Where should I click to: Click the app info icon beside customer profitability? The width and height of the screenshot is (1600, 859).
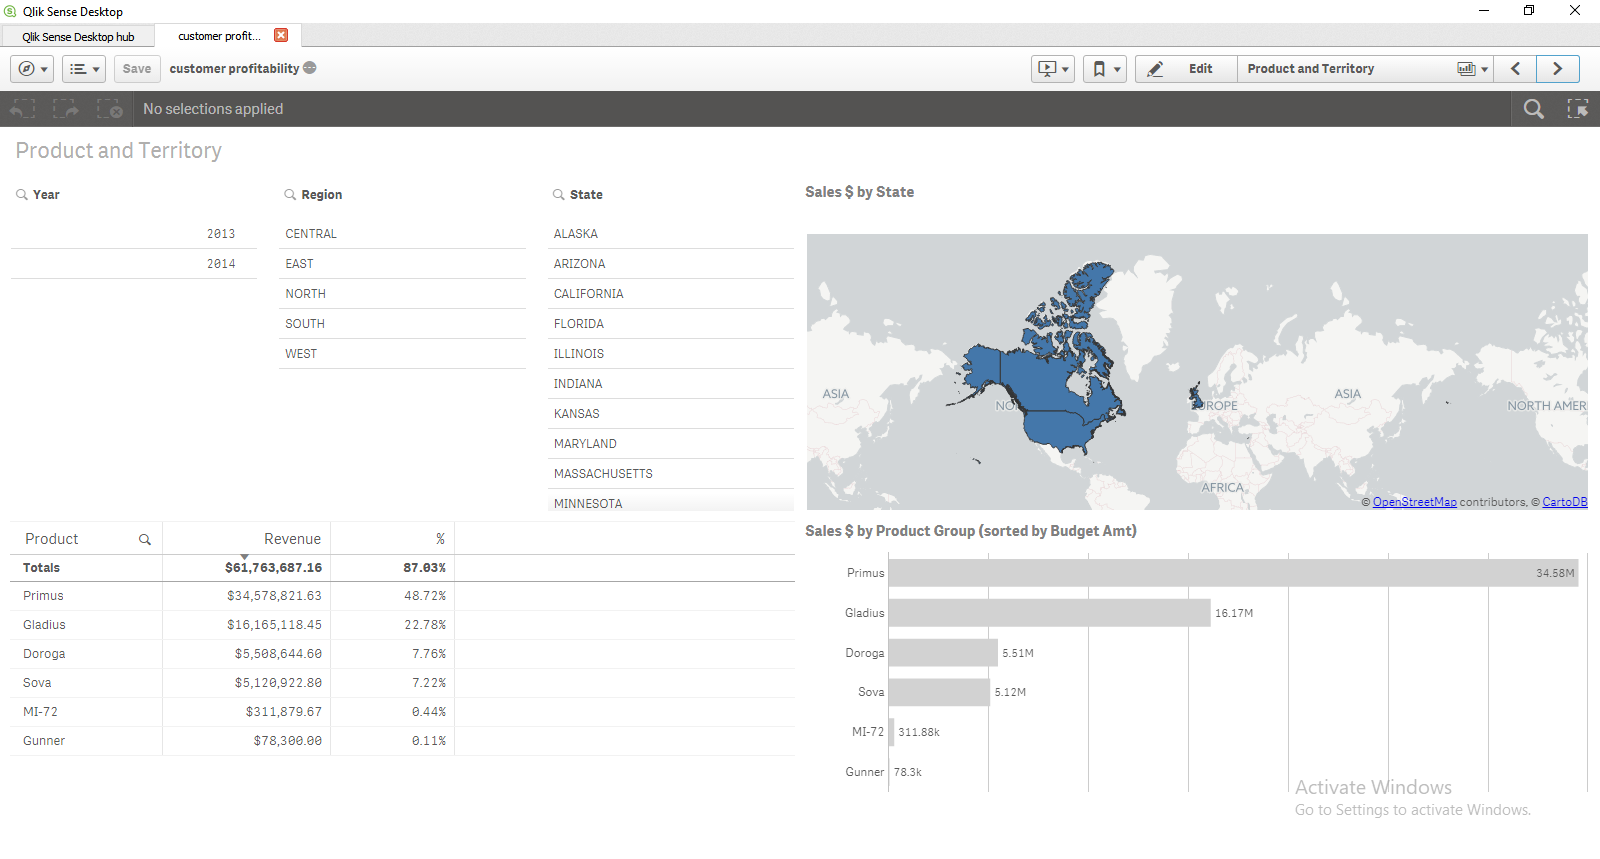coord(310,68)
